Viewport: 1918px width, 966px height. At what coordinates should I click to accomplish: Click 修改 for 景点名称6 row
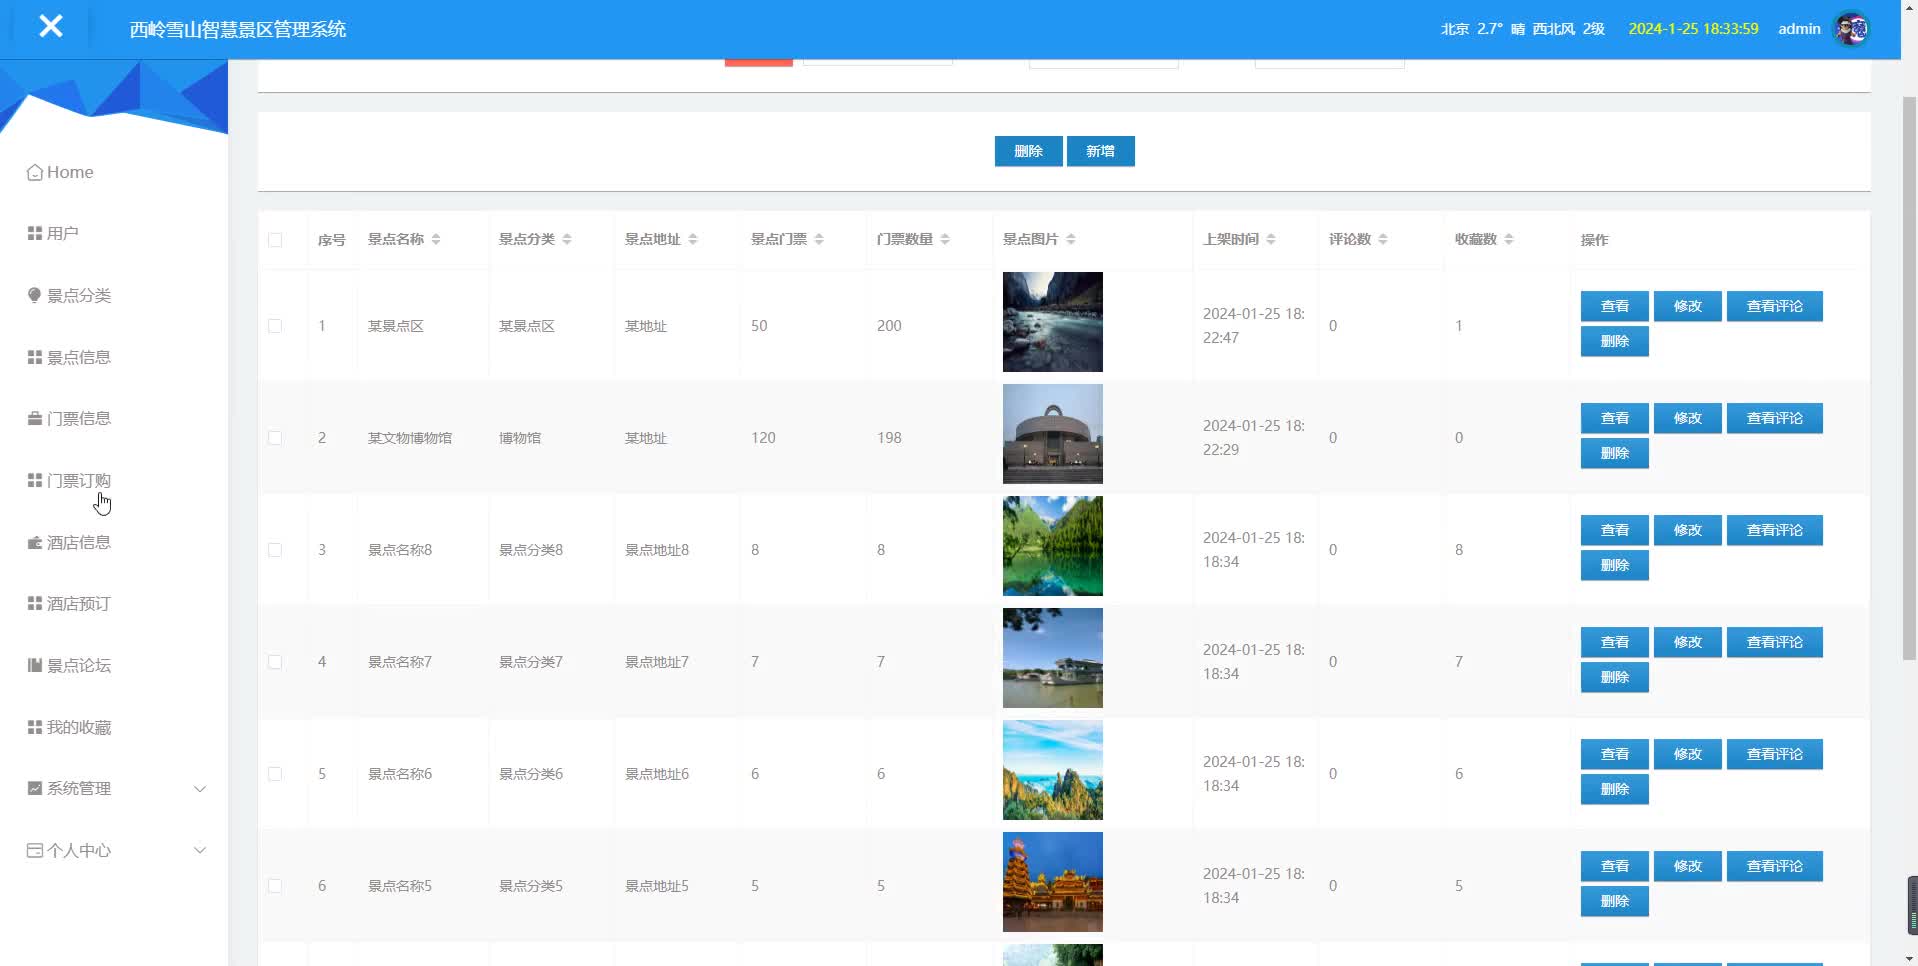[x=1687, y=754]
